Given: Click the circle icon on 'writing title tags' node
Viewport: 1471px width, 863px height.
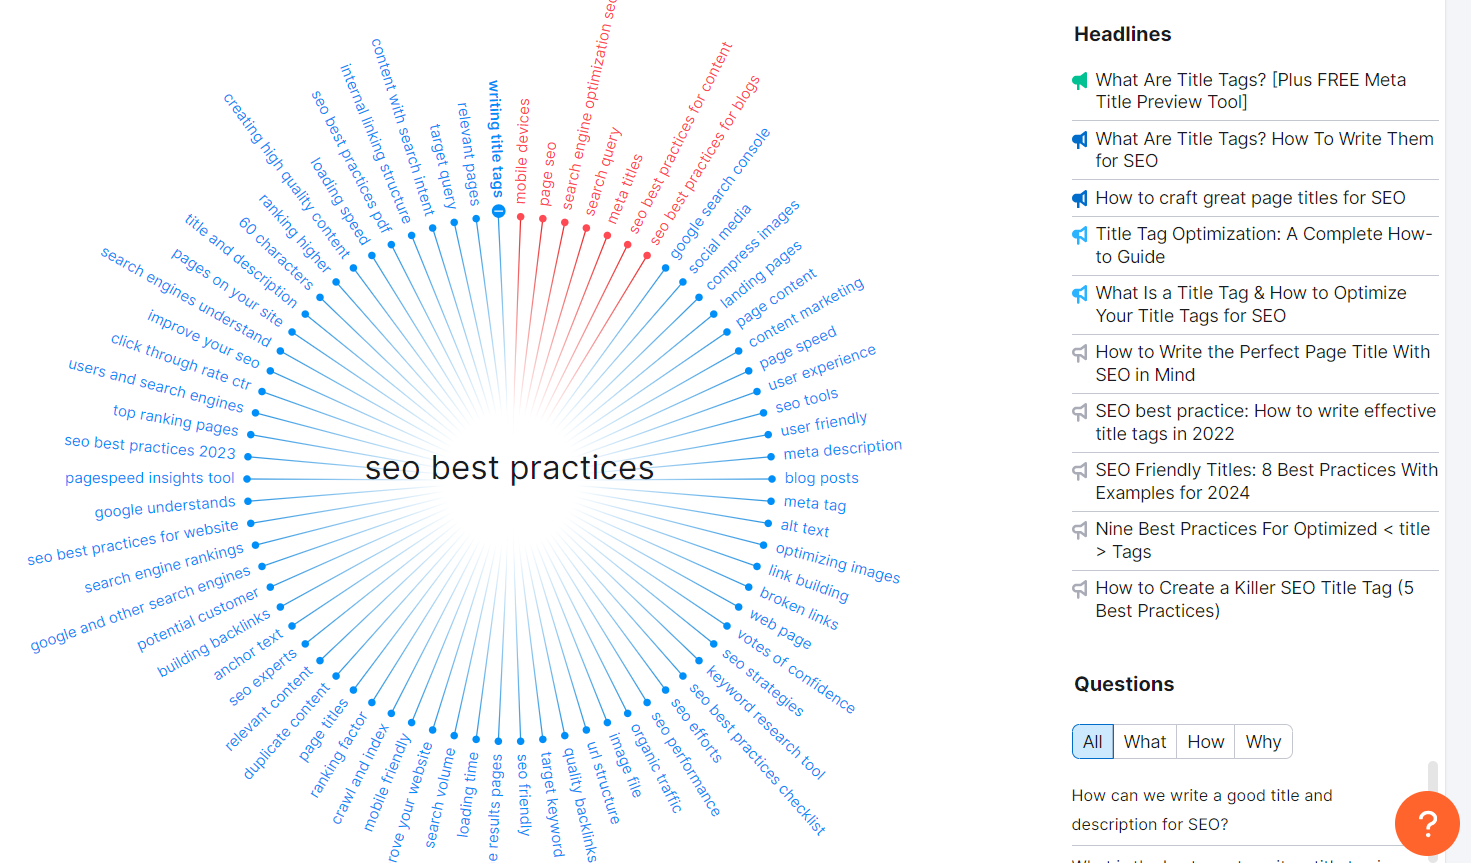Looking at the screenshot, I should pos(499,211).
